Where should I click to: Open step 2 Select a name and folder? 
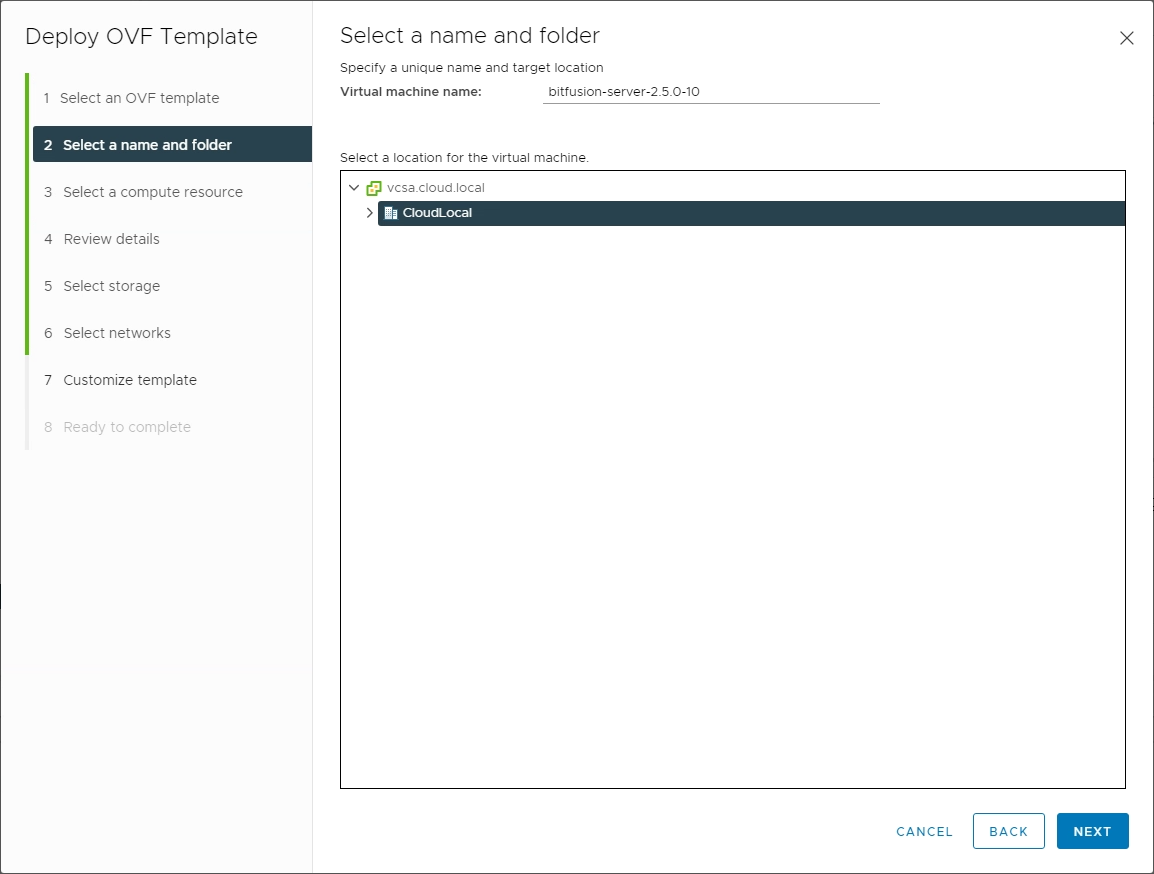pyautogui.click(x=172, y=144)
